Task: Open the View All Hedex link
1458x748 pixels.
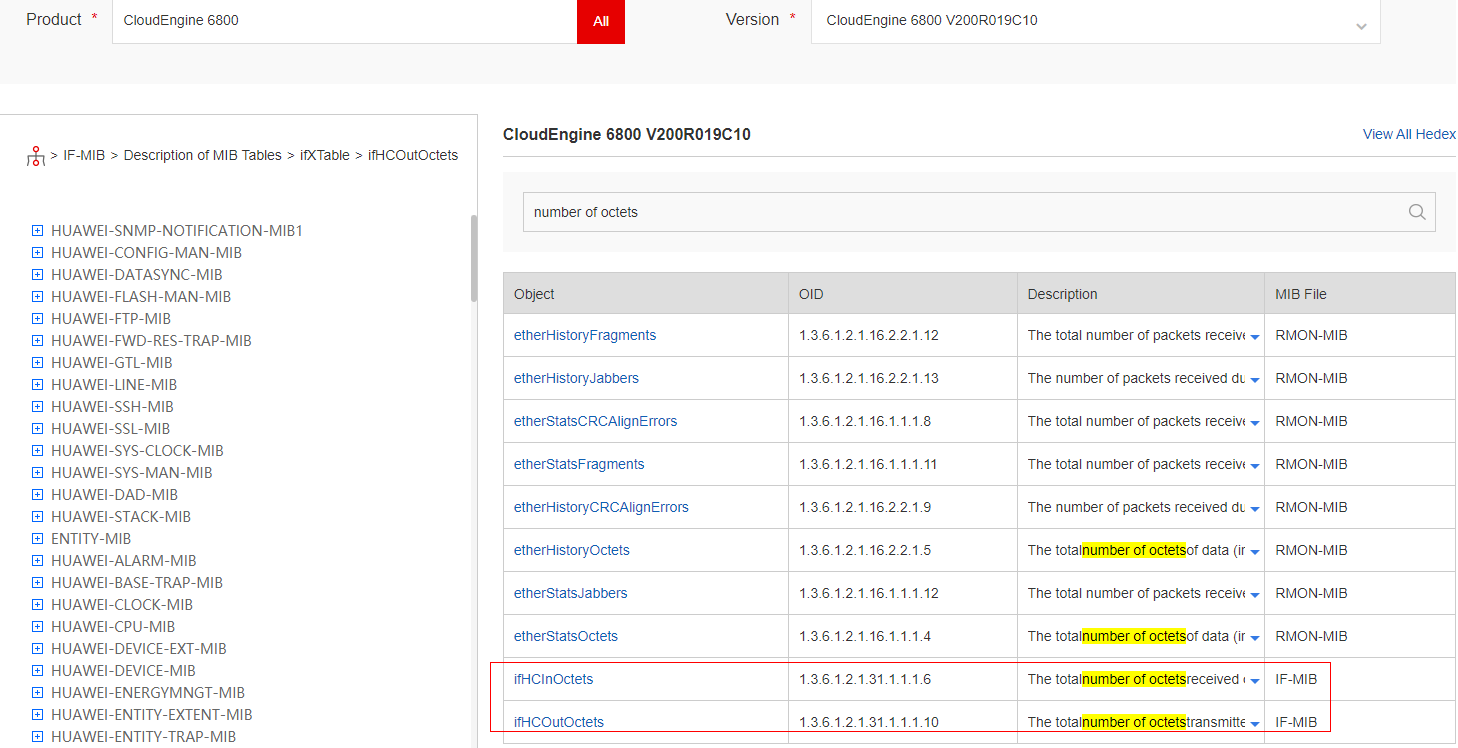Action: click(x=1409, y=134)
